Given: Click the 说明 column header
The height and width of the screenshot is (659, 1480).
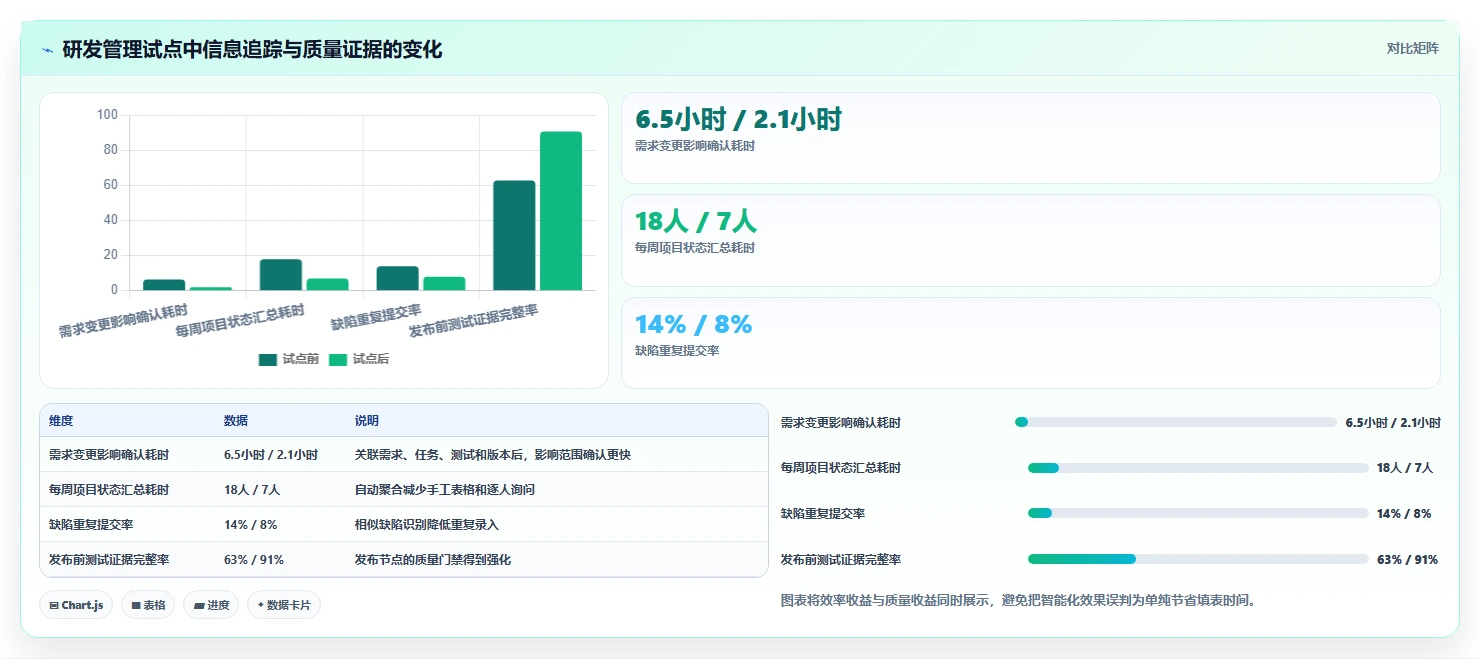Looking at the screenshot, I should click(x=367, y=421).
